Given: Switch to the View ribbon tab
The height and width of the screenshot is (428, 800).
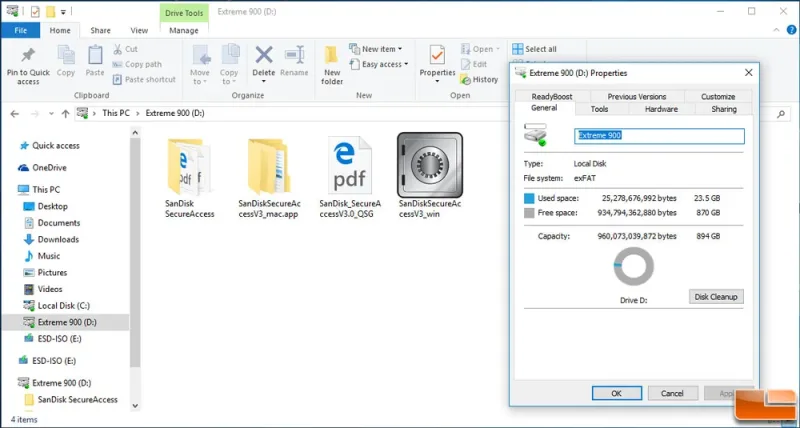Looking at the screenshot, I should (x=139, y=31).
